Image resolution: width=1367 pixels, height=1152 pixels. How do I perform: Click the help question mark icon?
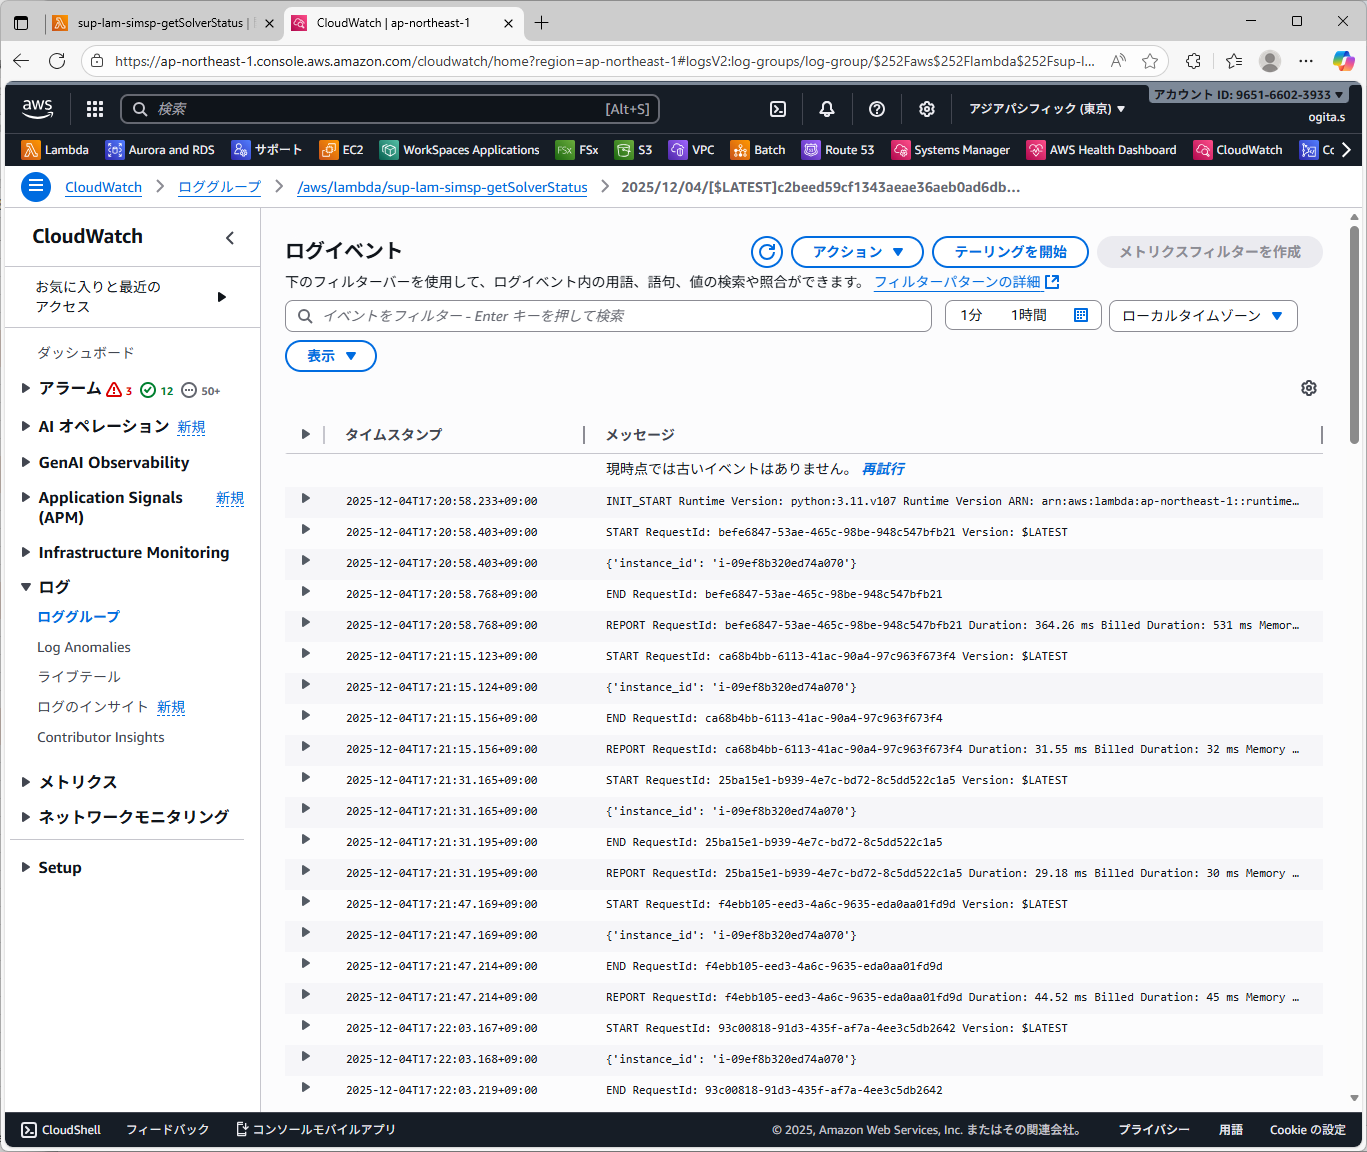[877, 109]
